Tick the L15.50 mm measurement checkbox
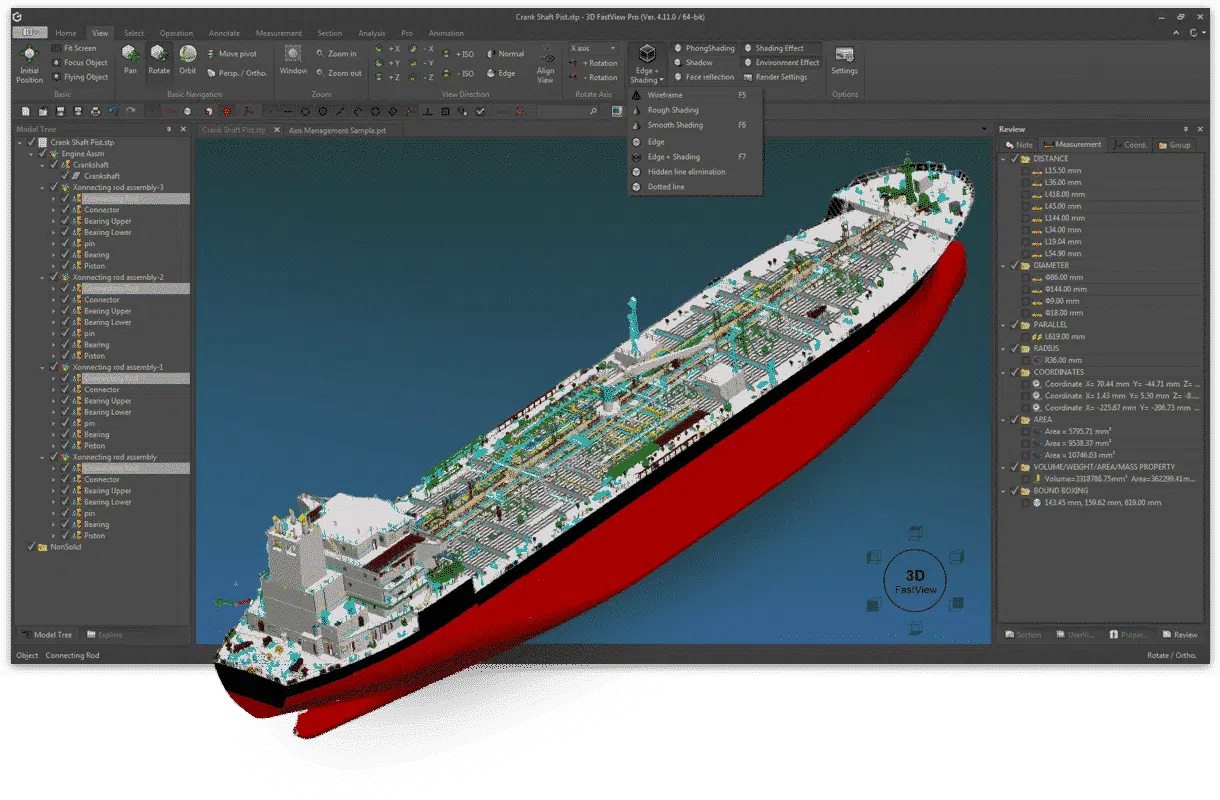 point(1025,171)
